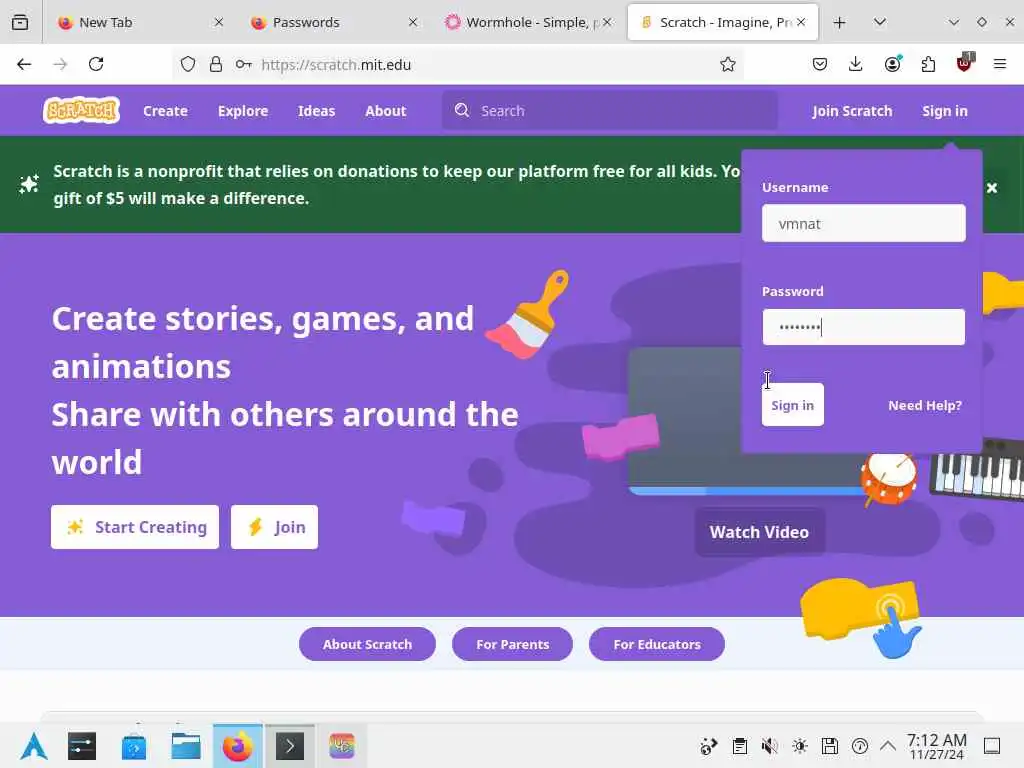Open Create in Scratch navigation

165,111
